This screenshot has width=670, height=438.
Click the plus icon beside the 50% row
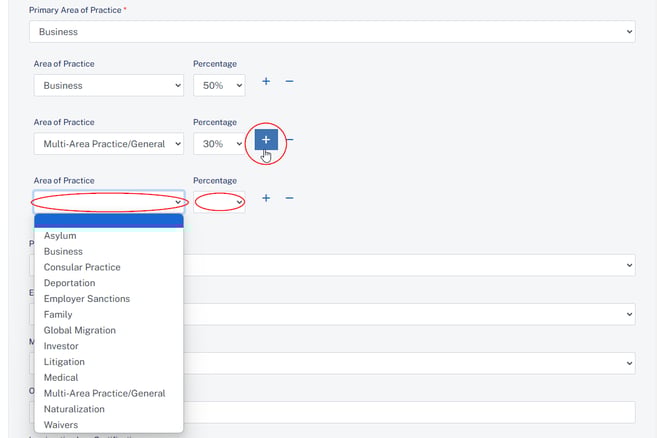pyautogui.click(x=266, y=81)
